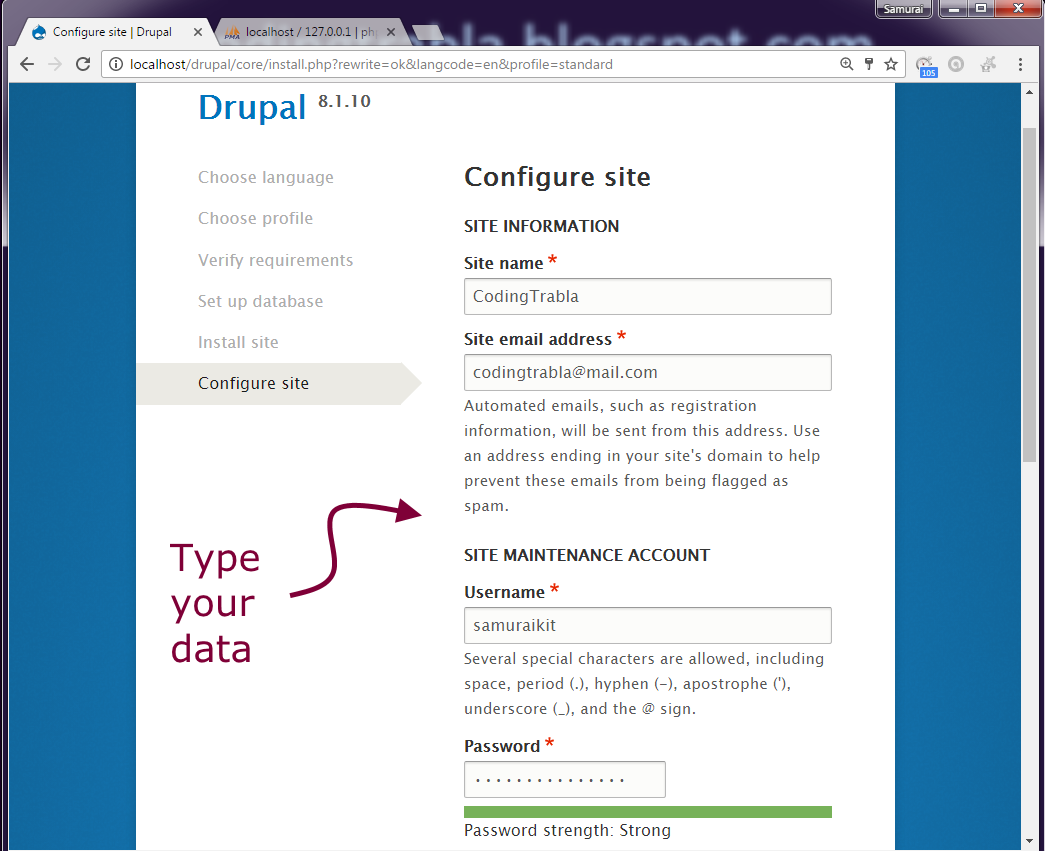This screenshot has height=851, width=1045.
Task: Click the vertical scrollbar thumb
Action: tap(1029, 293)
